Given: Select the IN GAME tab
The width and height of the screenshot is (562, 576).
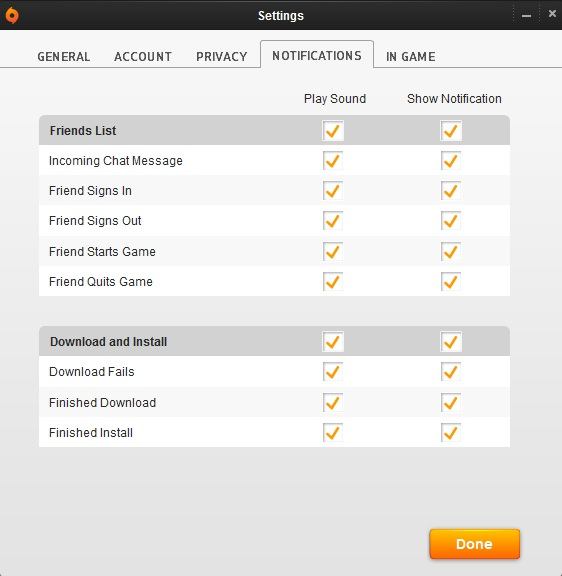Looking at the screenshot, I should tap(410, 57).
